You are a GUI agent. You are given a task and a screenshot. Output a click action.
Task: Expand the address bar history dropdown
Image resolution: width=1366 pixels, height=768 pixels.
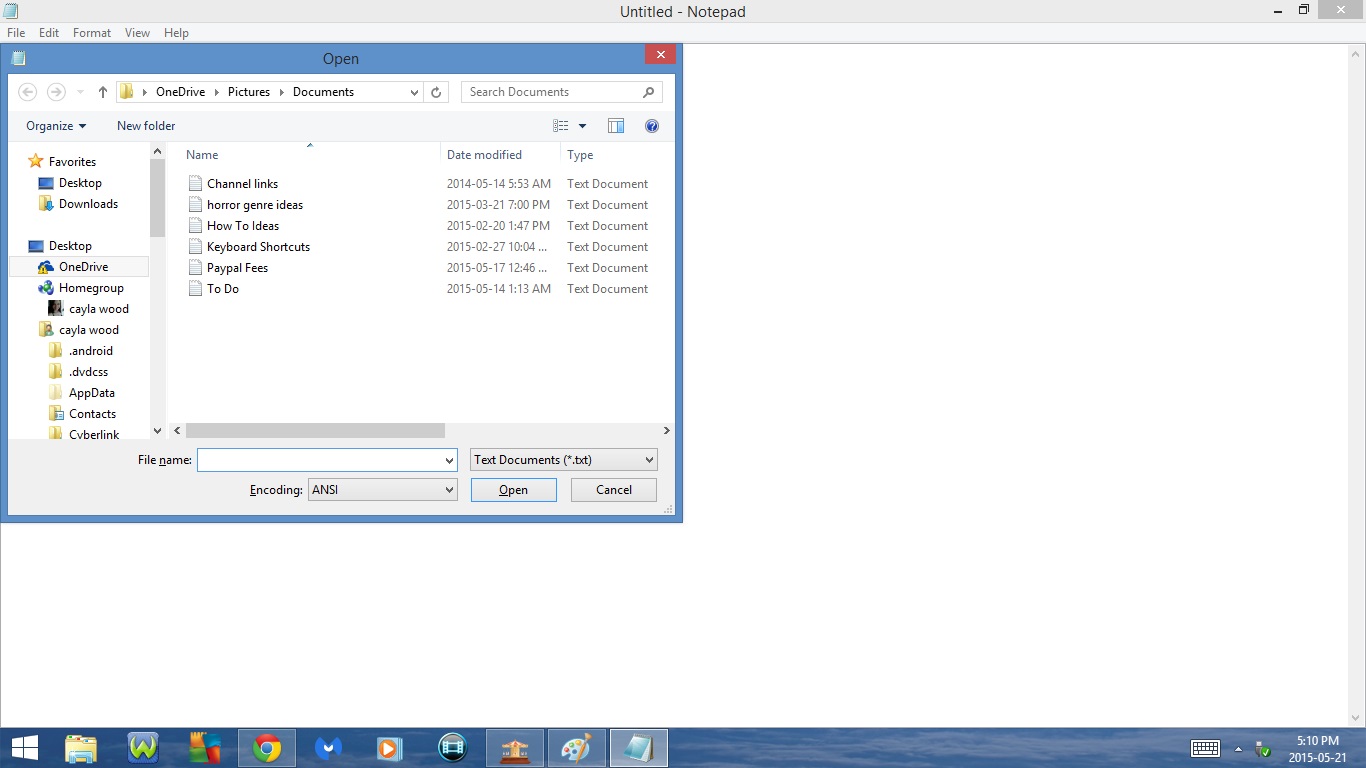click(415, 92)
